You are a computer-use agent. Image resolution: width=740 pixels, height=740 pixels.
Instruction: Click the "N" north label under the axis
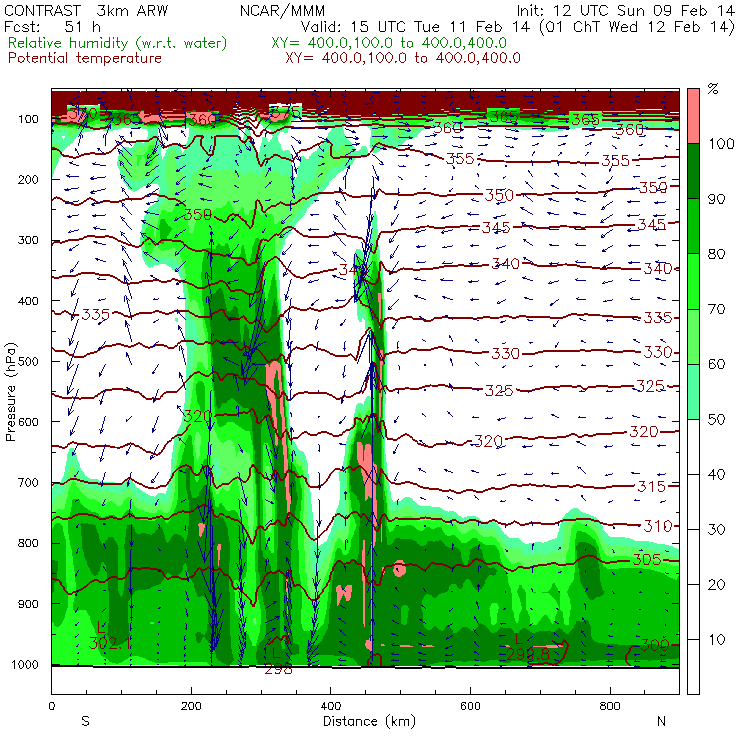click(661, 721)
